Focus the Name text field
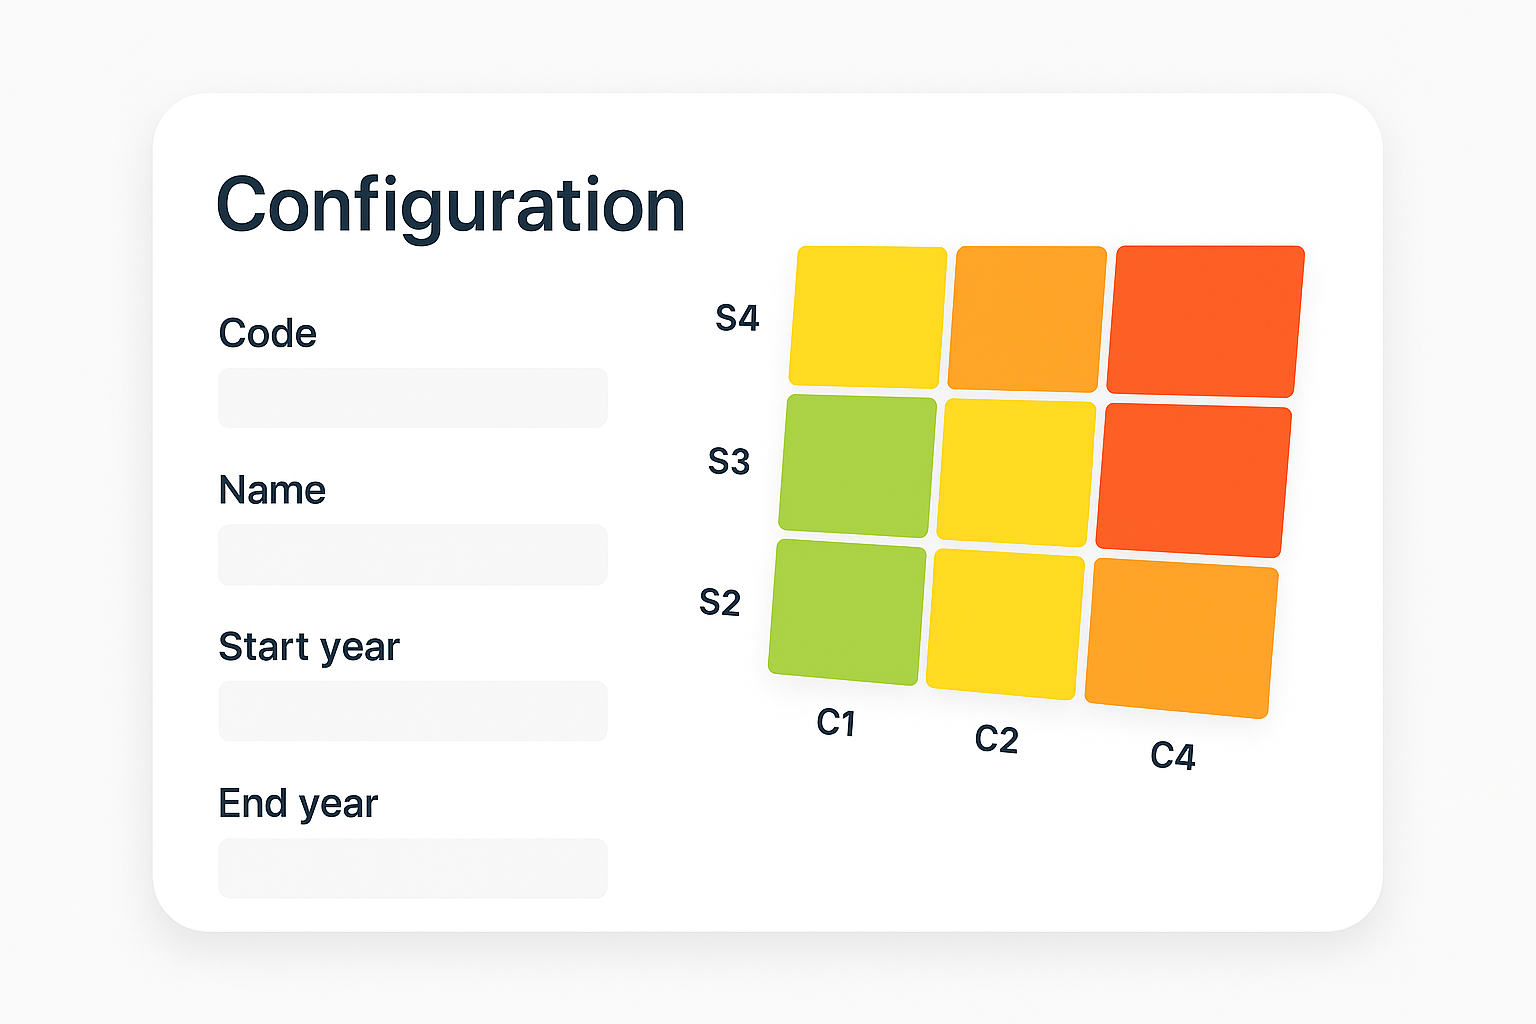Image resolution: width=1536 pixels, height=1024 pixels. click(413, 555)
